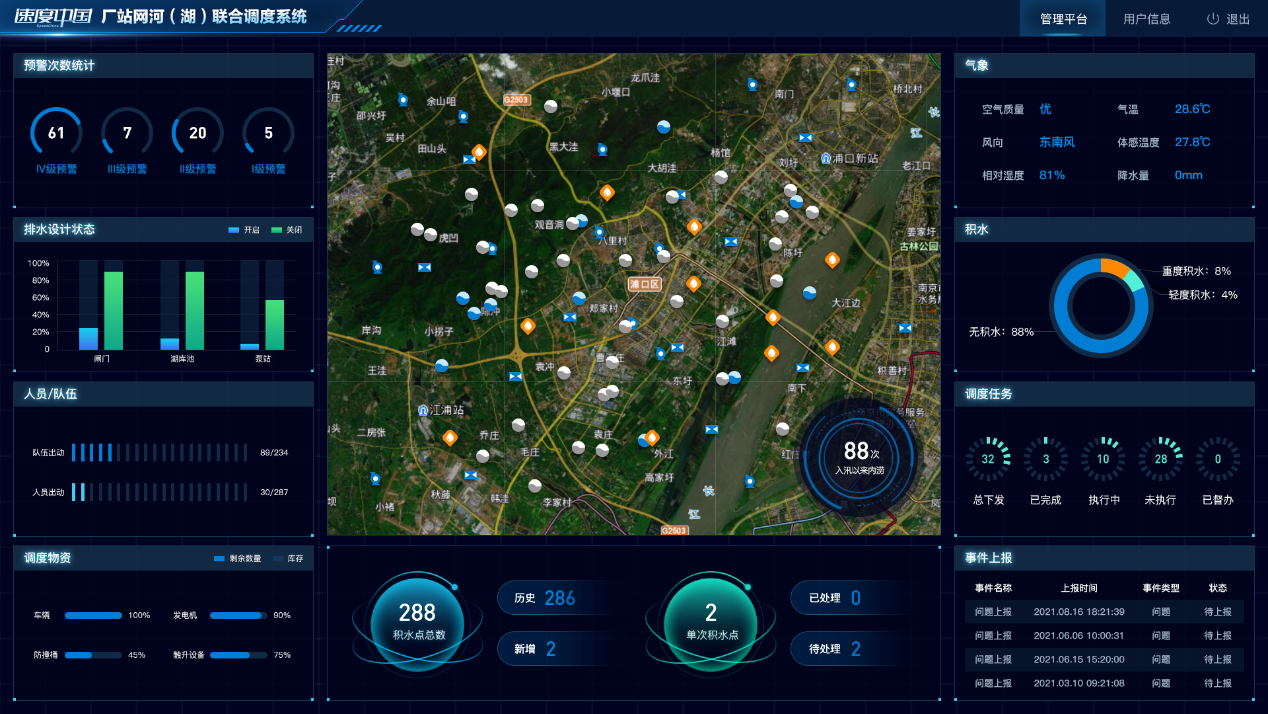Viewport: 1268px width, 714px height.
Task: Select the blue water marker above 大胡洼
Action: (x=664, y=127)
